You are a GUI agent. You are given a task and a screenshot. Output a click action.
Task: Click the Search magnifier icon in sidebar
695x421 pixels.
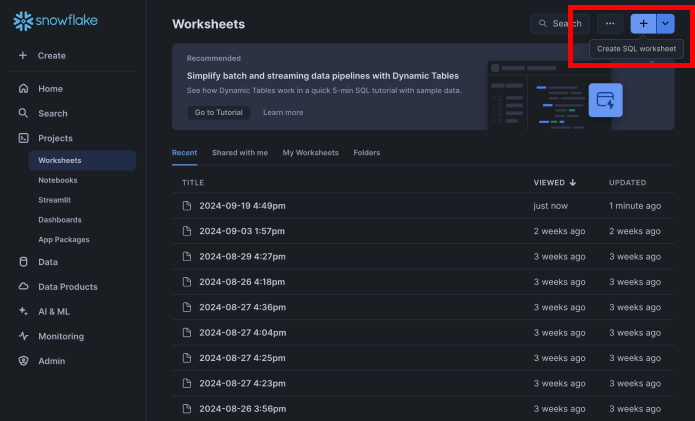tap(23, 113)
